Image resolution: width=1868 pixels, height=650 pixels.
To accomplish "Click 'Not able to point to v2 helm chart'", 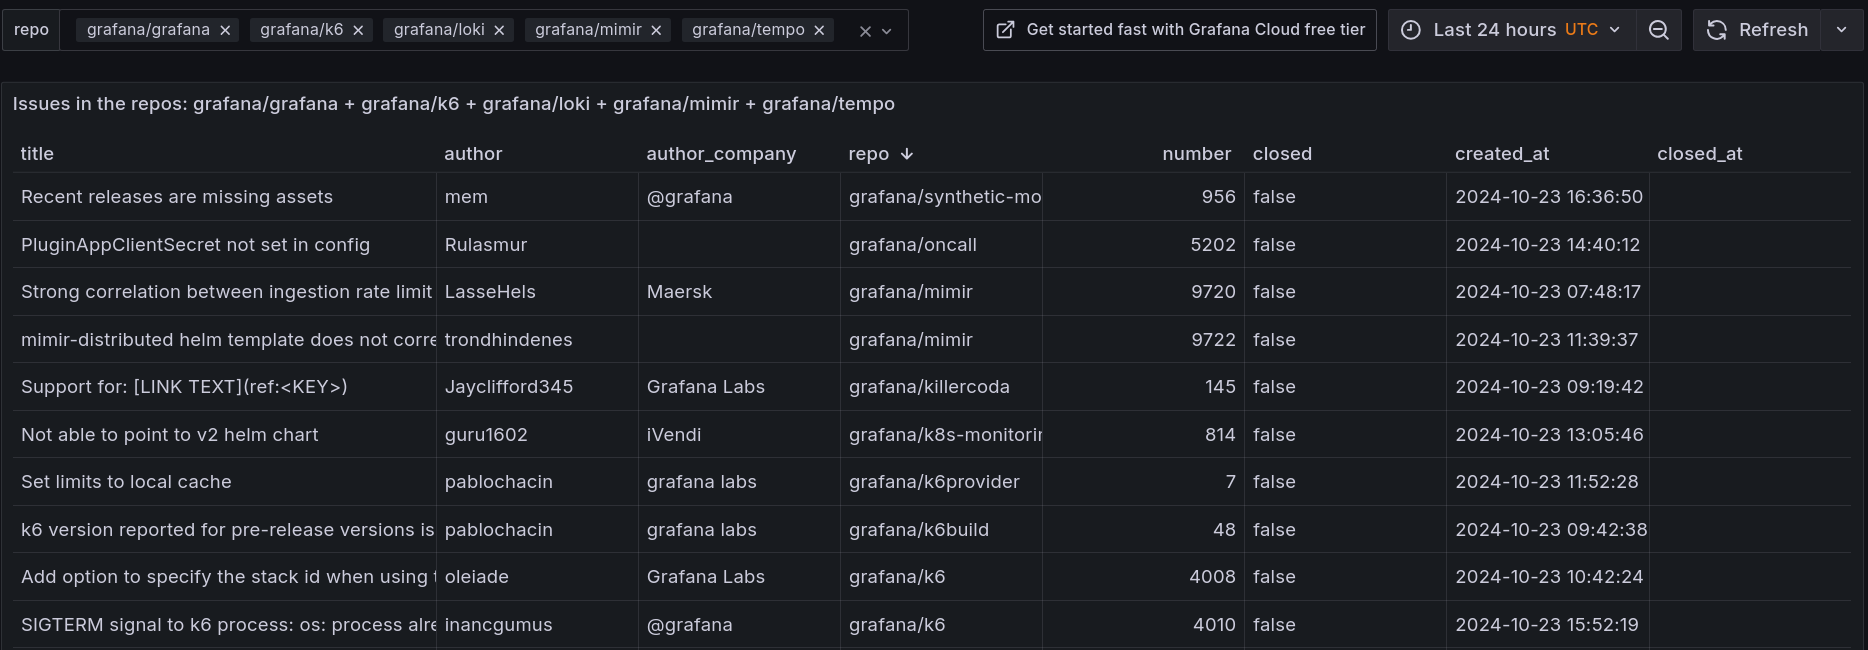I will coord(169,435).
